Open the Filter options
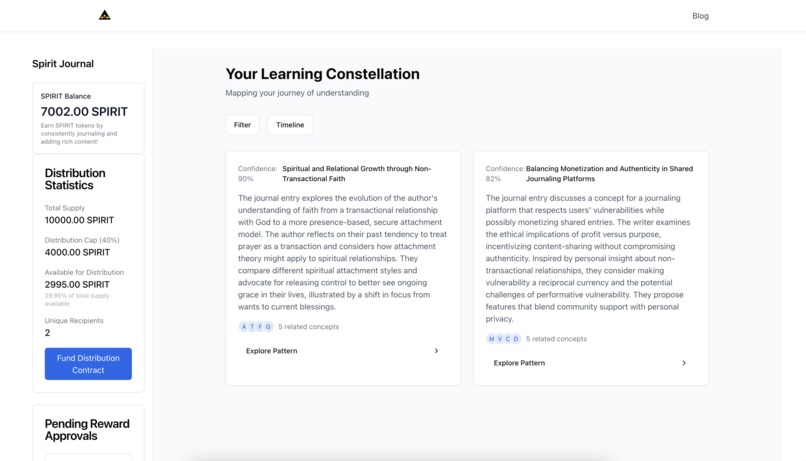 pyautogui.click(x=242, y=125)
